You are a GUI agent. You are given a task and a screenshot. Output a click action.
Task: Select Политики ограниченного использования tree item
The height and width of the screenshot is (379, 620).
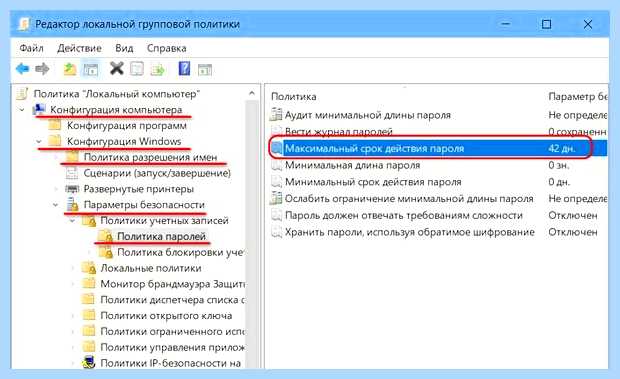(x=172, y=331)
